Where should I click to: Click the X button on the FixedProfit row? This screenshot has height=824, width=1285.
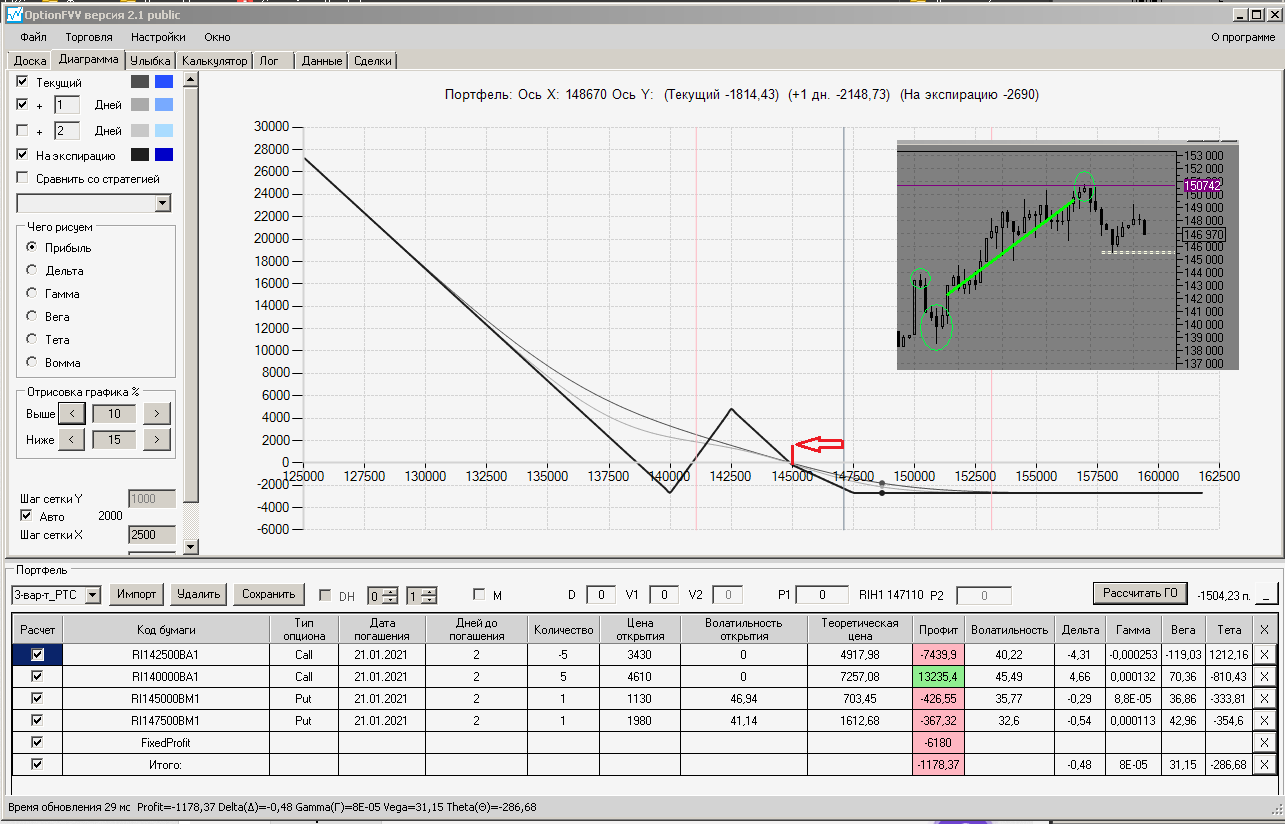pos(1265,742)
